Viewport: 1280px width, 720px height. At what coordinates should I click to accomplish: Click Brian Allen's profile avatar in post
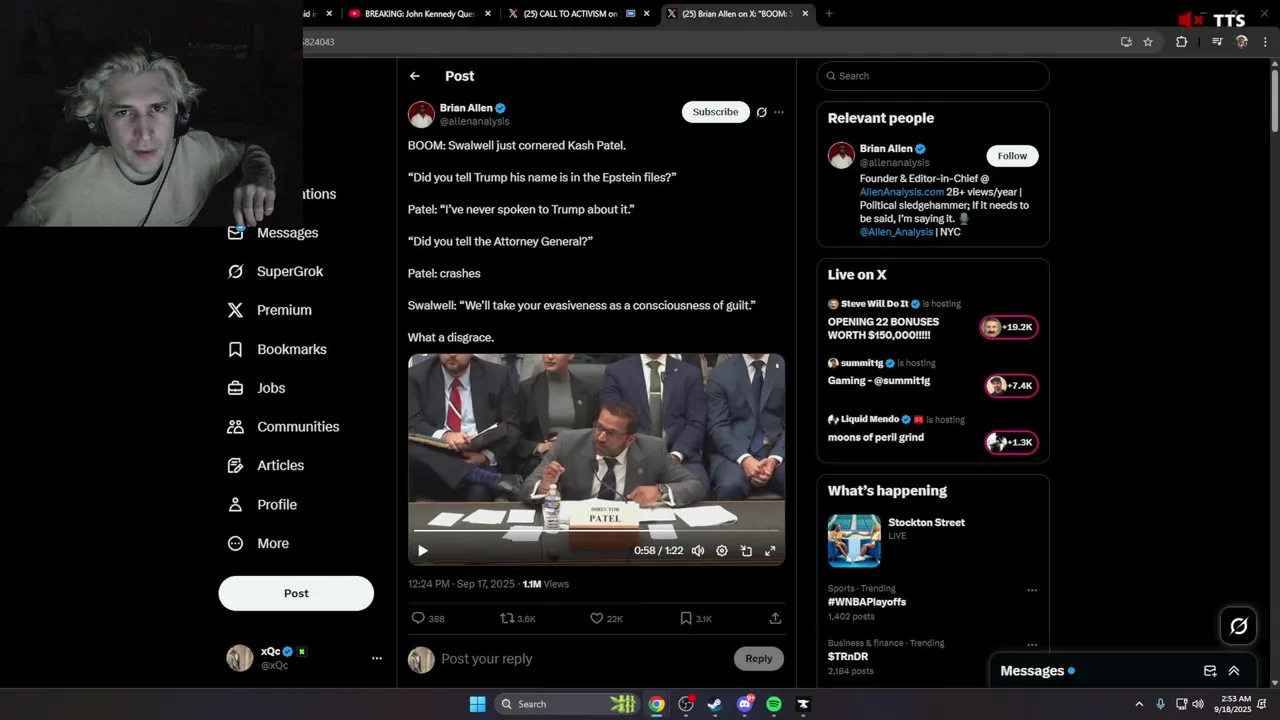(421, 114)
